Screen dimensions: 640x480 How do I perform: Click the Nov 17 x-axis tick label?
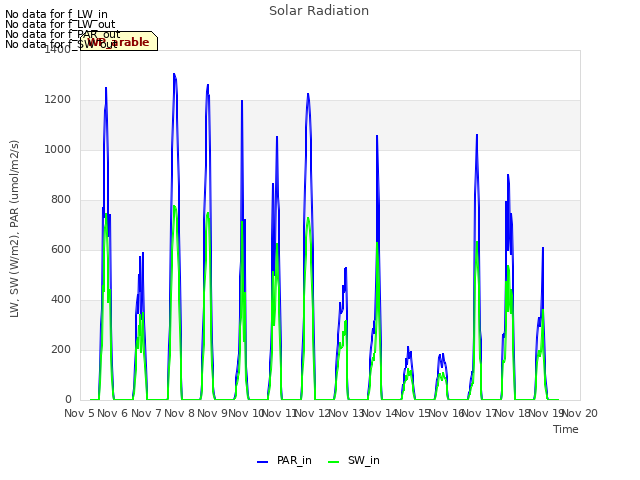[480, 413]
